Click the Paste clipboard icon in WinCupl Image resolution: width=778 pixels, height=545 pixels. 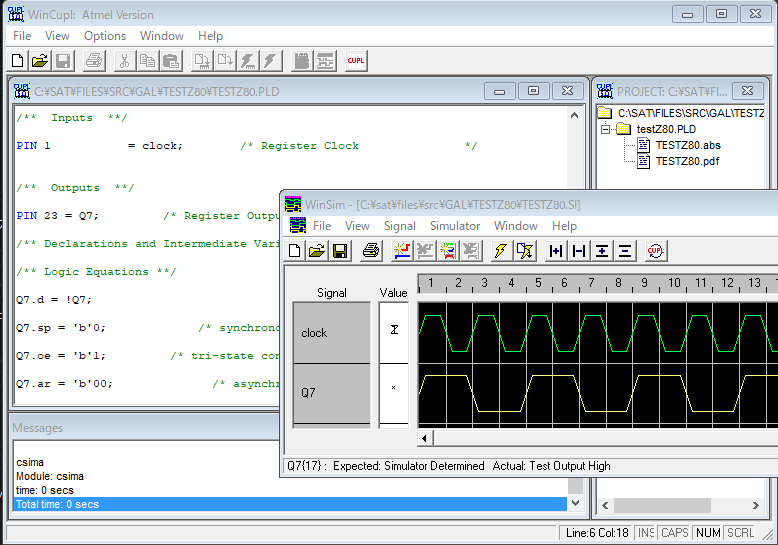171,61
